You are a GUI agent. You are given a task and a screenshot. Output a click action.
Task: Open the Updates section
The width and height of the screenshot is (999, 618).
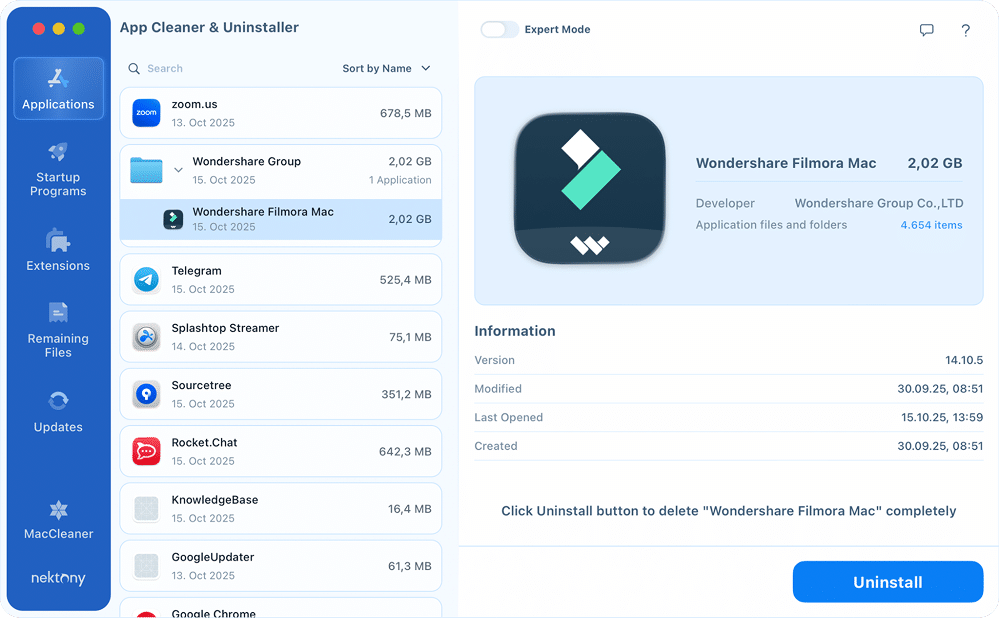(x=58, y=413)
